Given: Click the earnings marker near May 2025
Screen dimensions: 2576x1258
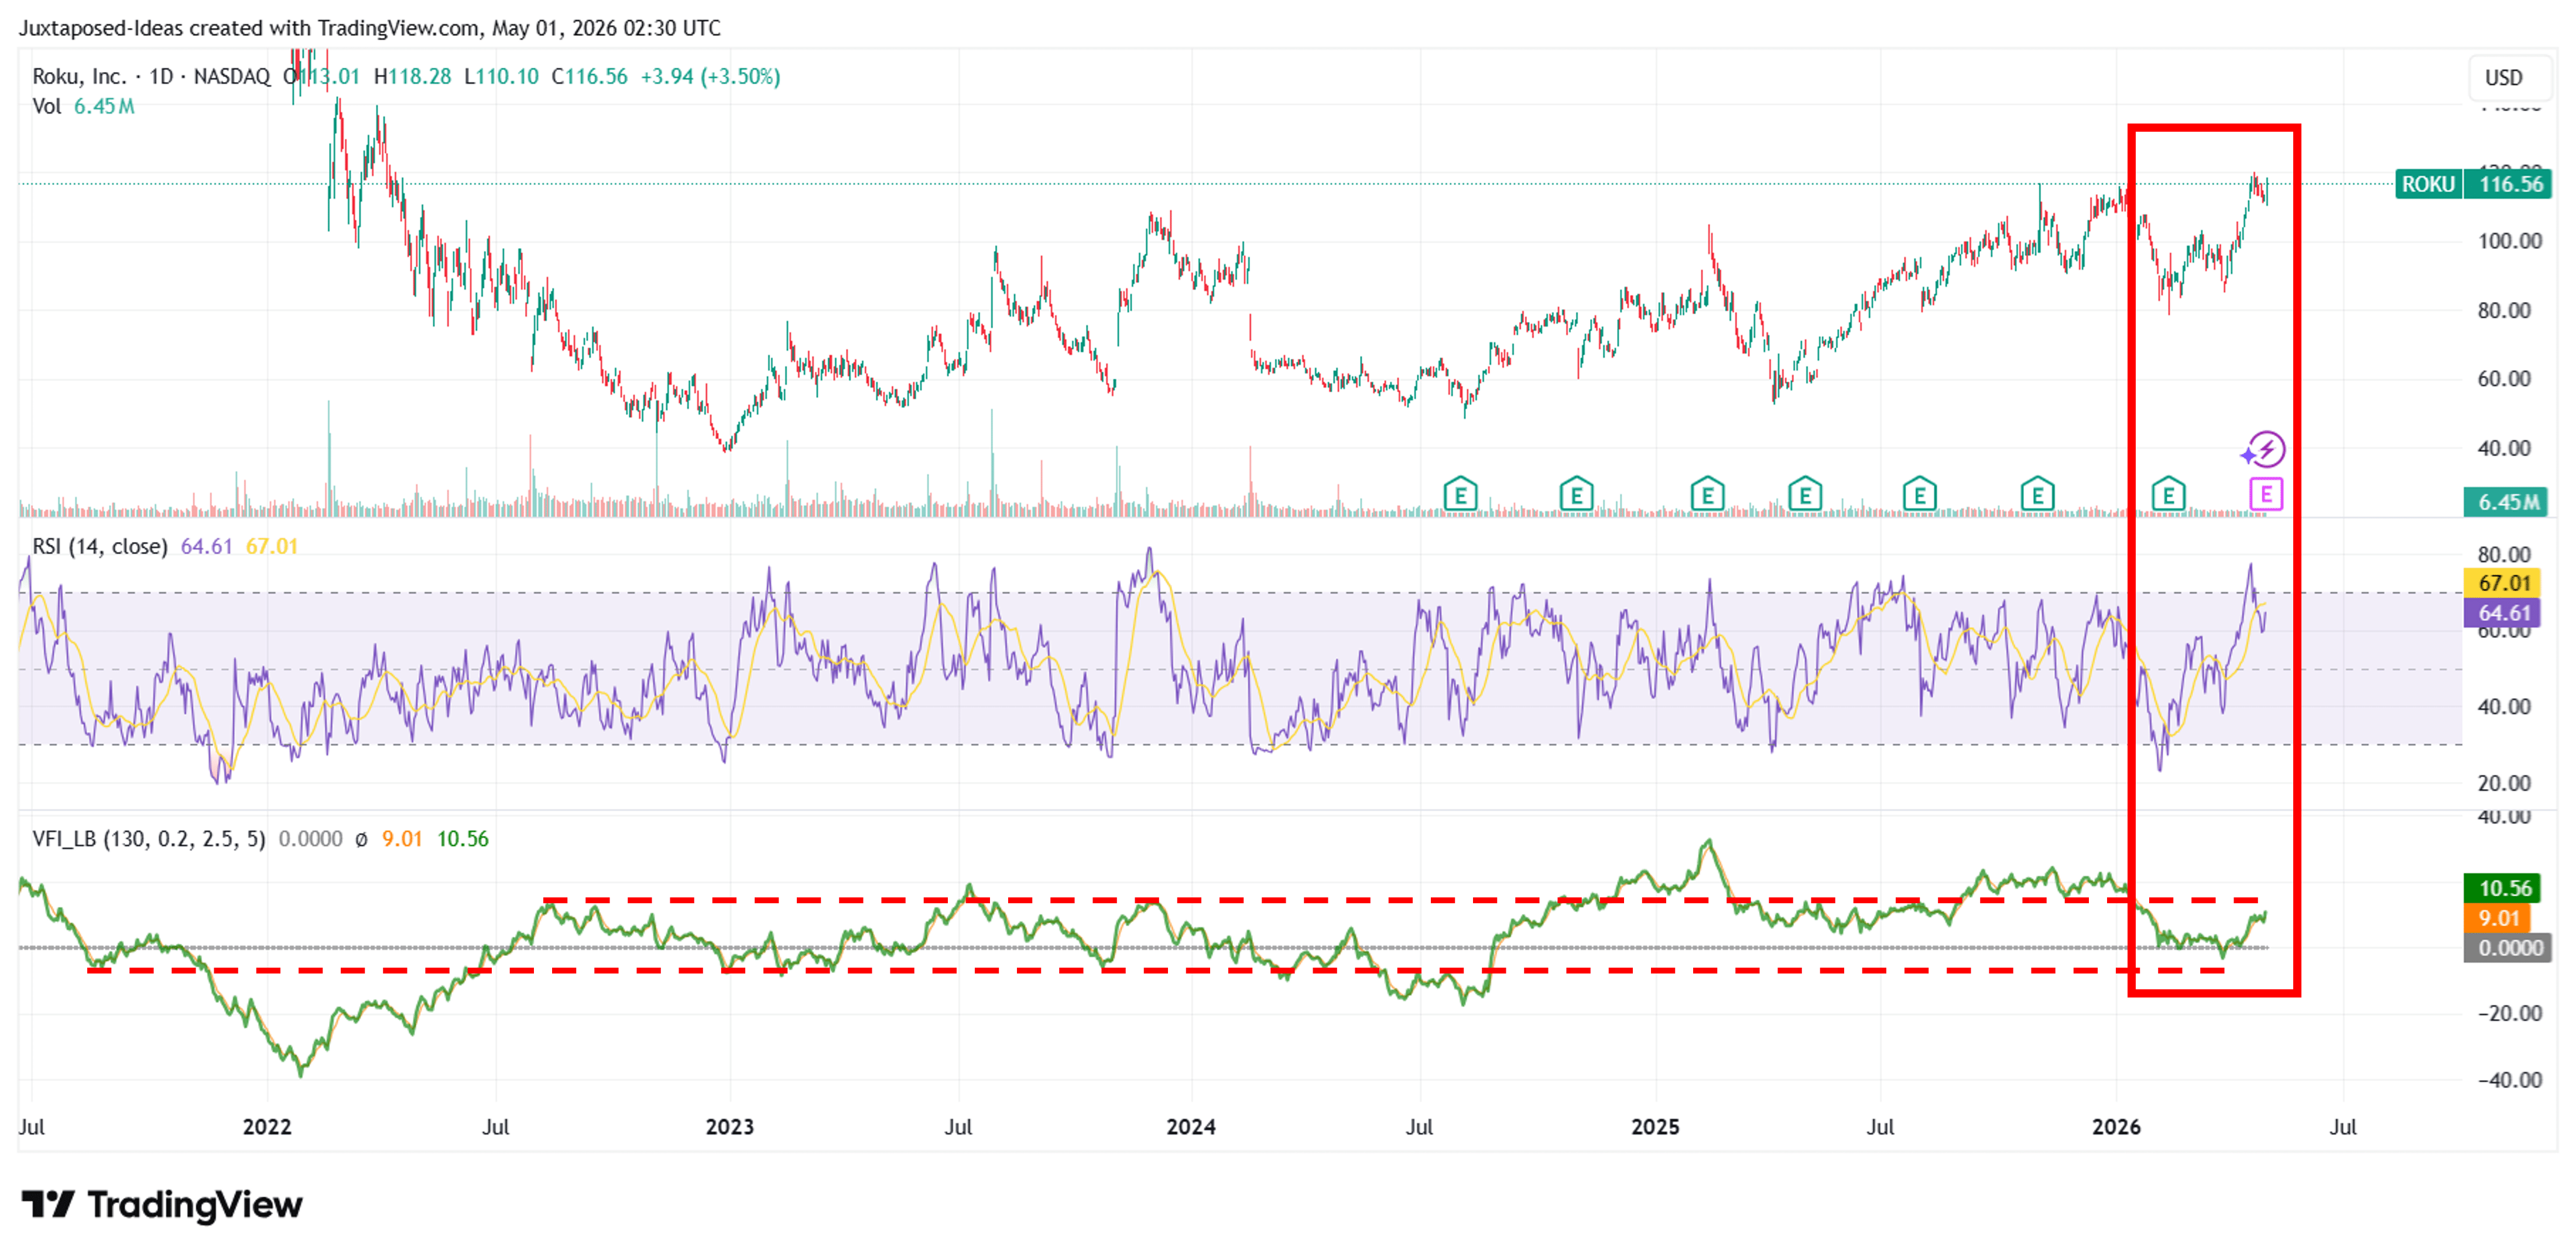Looking at the screenshot, I should tap(1805, 494).
